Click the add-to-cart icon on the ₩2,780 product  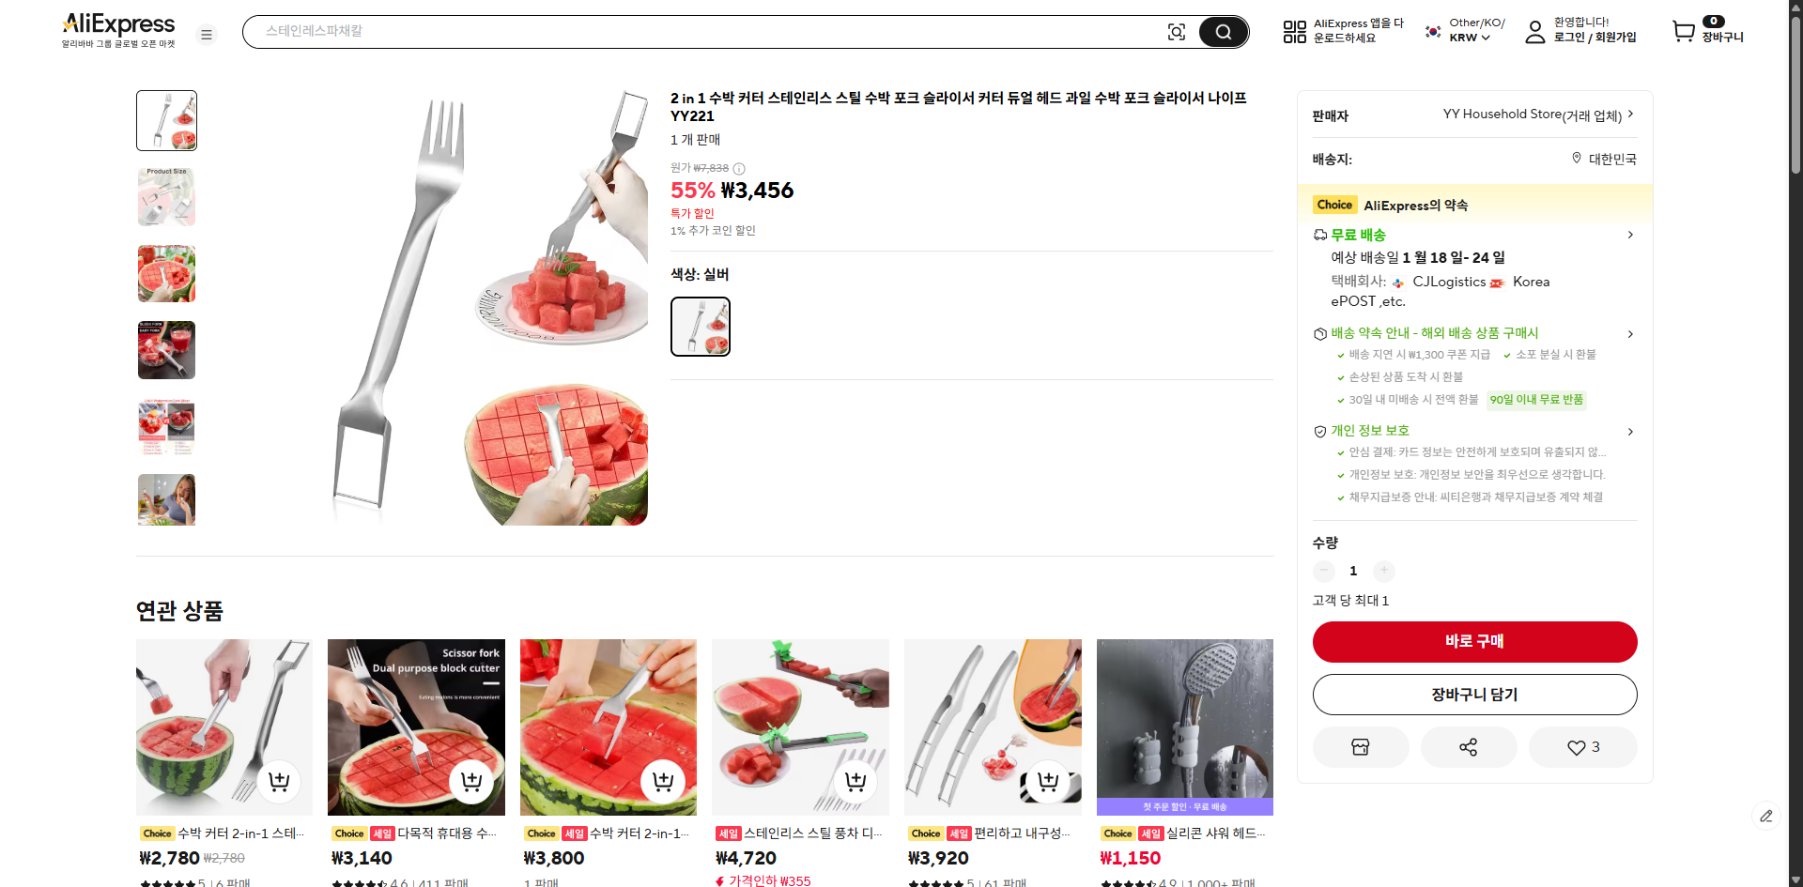(279, 783)
